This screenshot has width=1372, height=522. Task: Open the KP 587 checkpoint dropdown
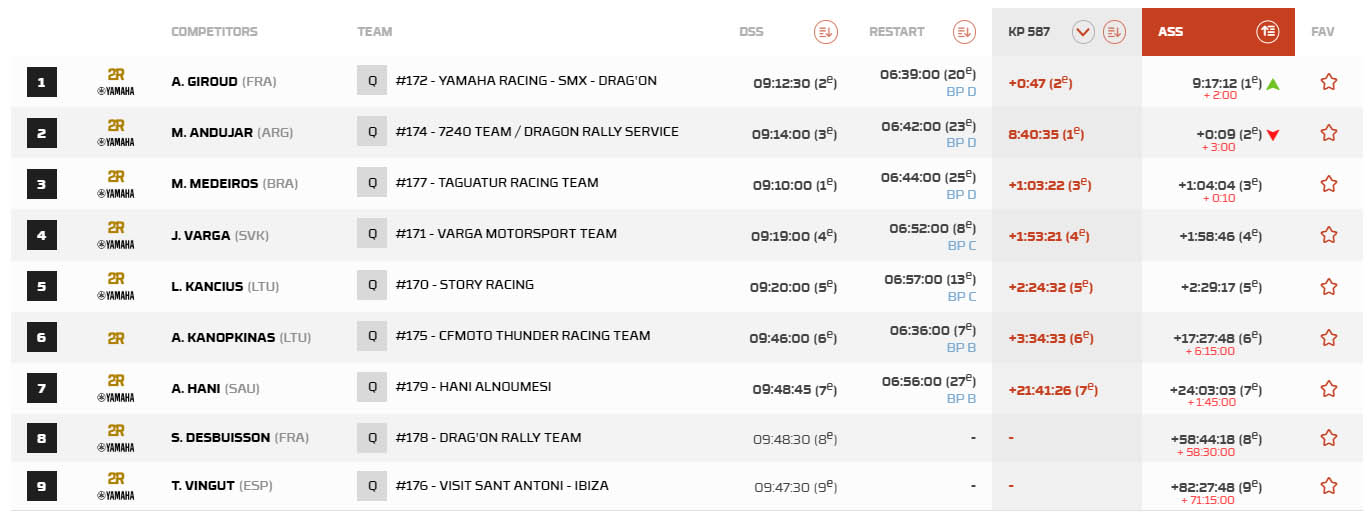click(1083, 32)
